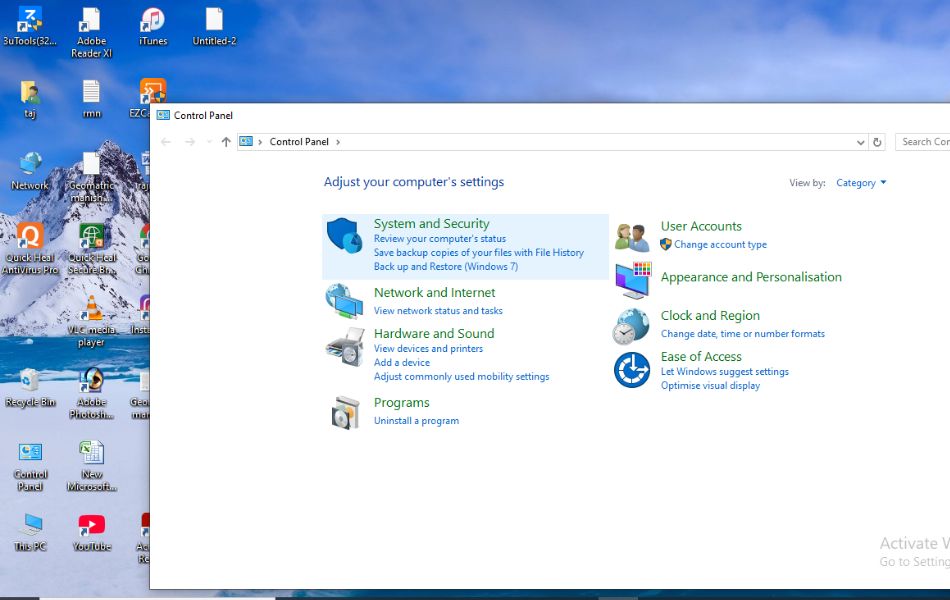Focus the Search Control Panel box
The height and width of the screenshot is (600, 950).
[923, 142]
